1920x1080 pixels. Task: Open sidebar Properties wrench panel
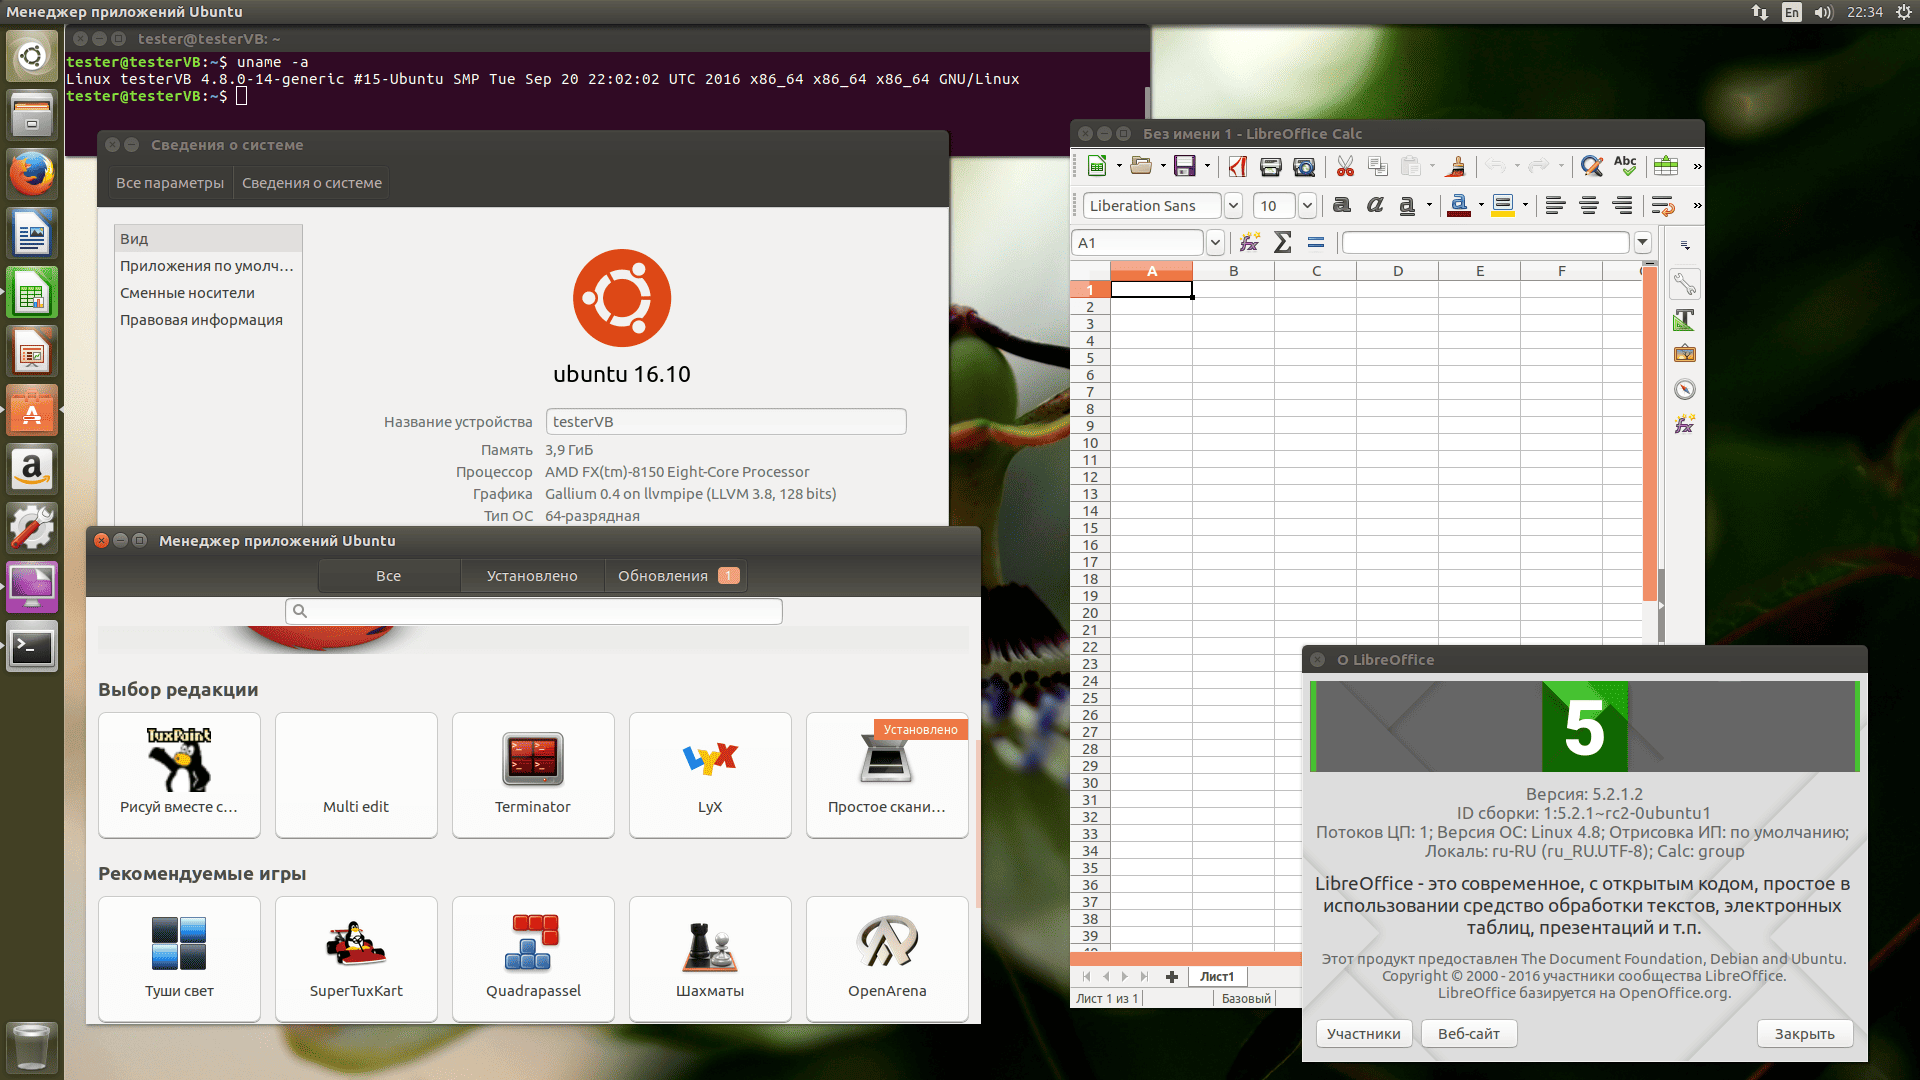click(1685, 285)
